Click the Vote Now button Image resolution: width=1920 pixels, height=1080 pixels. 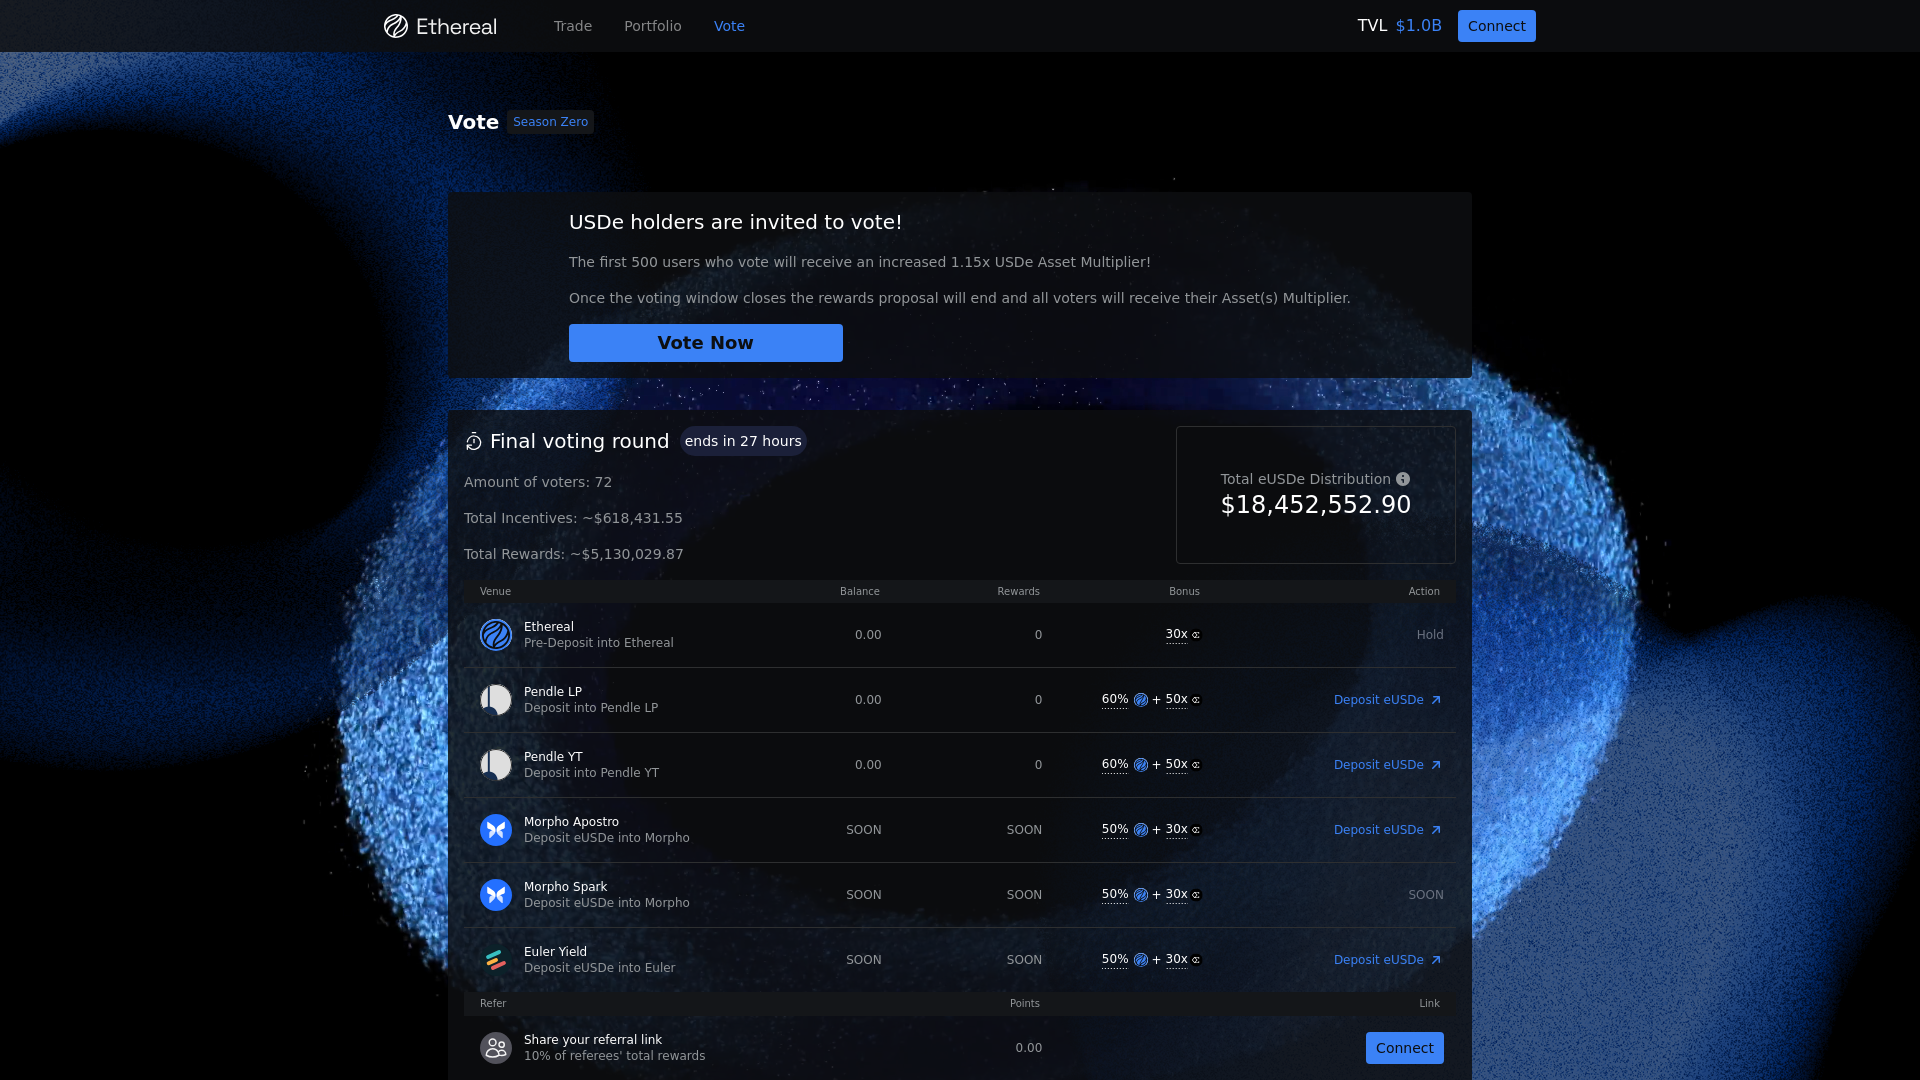pos(706,343)
